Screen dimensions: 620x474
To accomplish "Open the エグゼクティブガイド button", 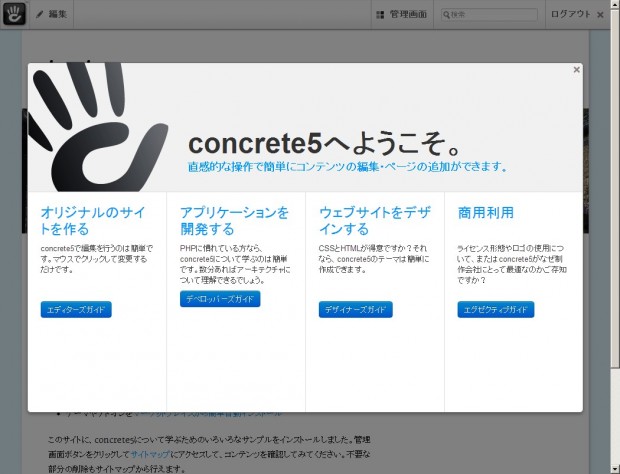I will click(496, 310).
